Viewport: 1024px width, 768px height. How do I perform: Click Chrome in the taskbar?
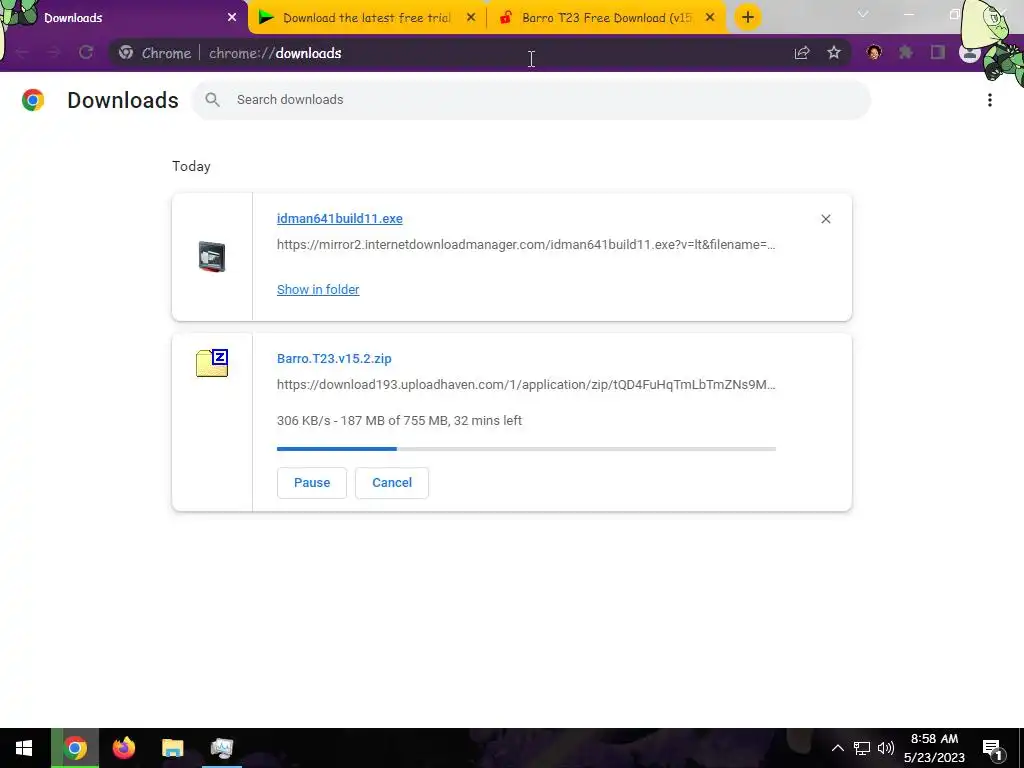click(x=75, y=748)
